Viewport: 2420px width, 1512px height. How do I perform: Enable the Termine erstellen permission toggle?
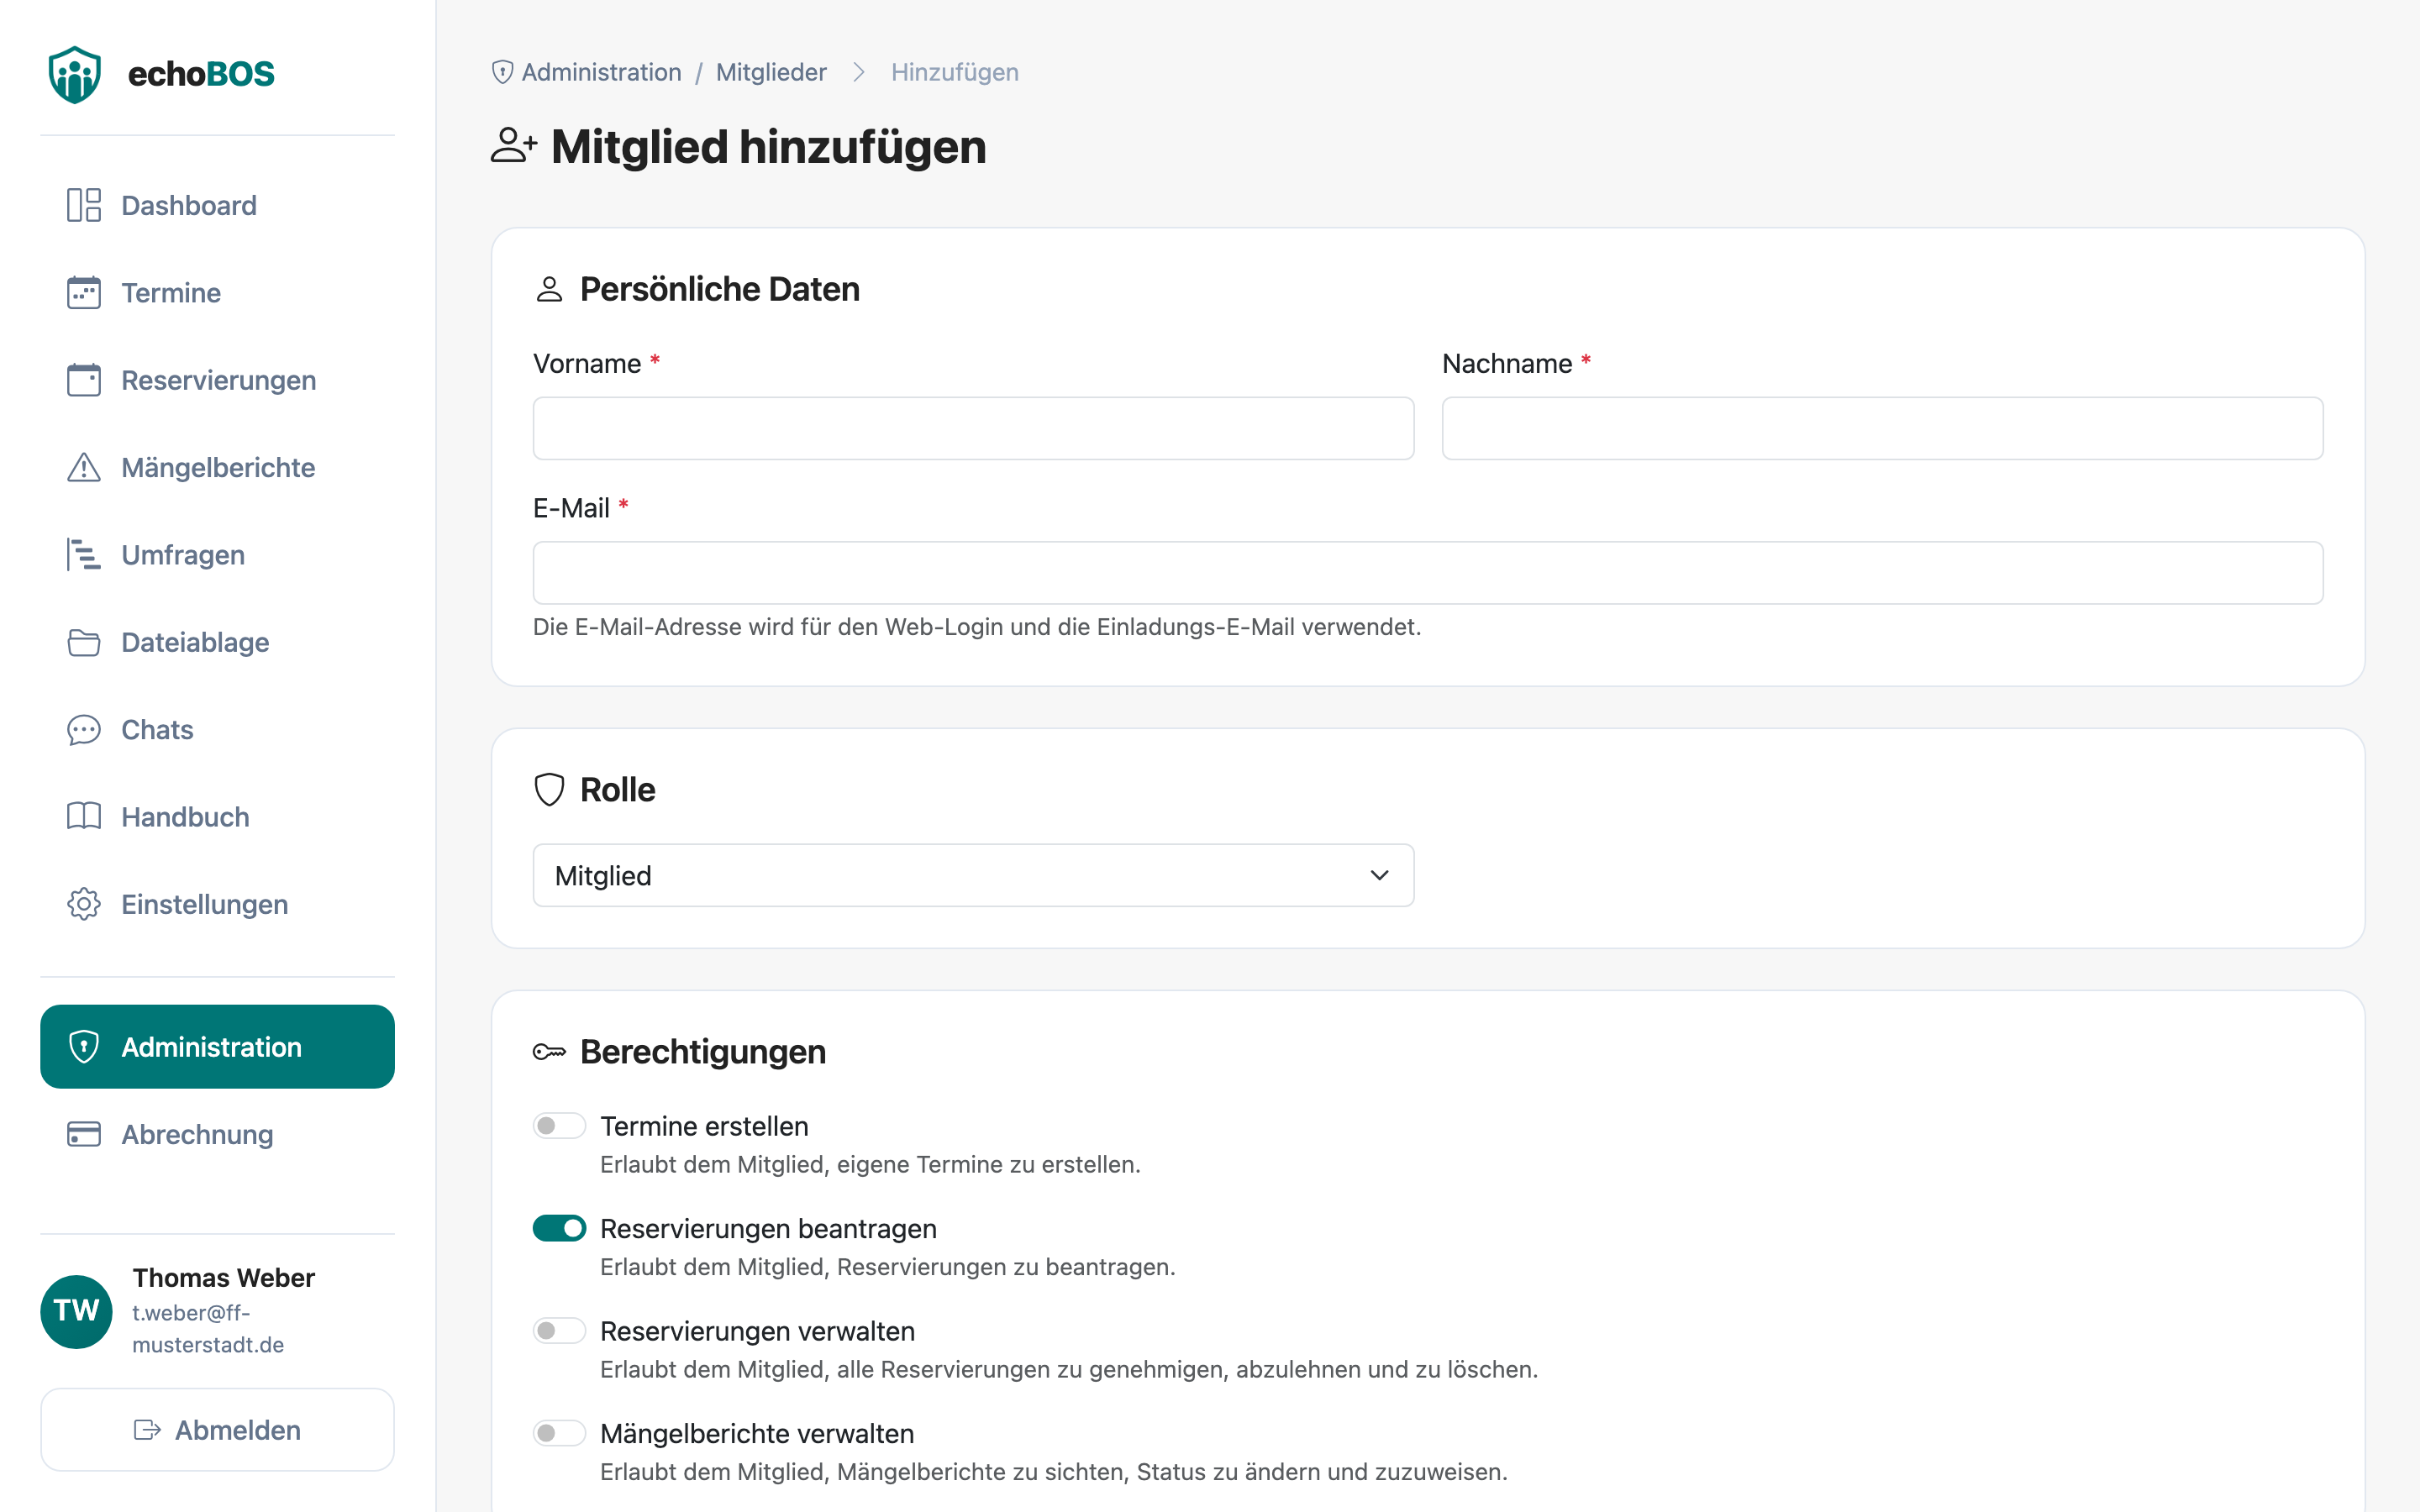559,1126
